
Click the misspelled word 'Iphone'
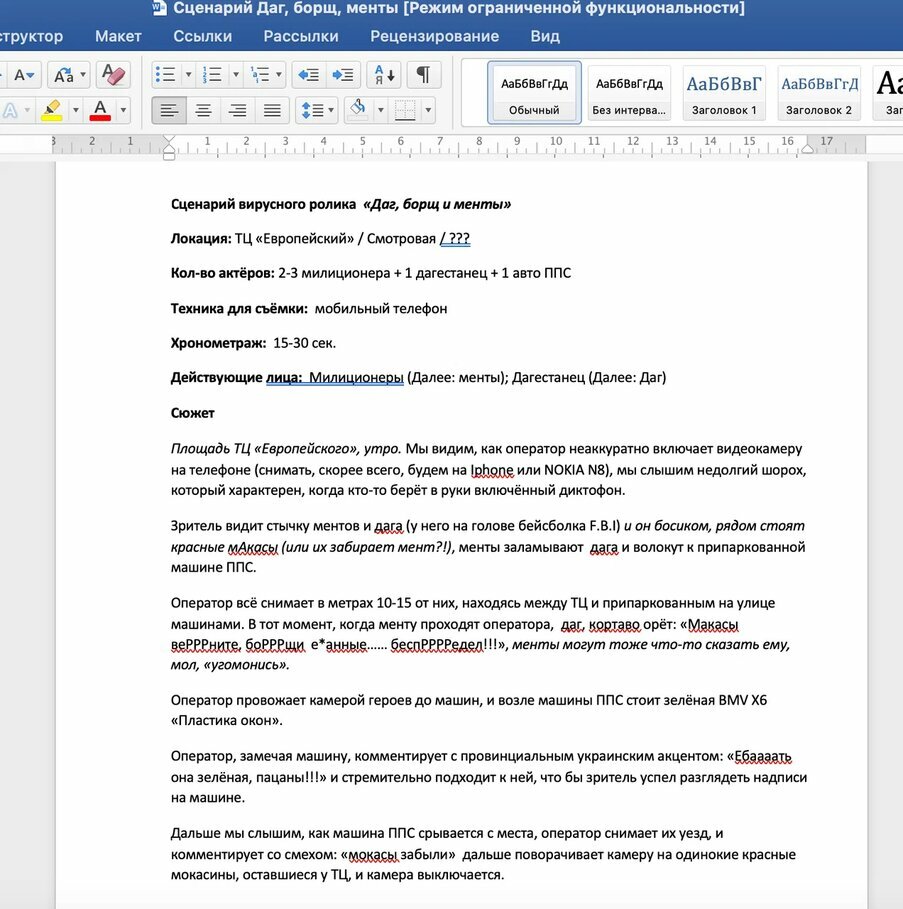click(491, 470)
